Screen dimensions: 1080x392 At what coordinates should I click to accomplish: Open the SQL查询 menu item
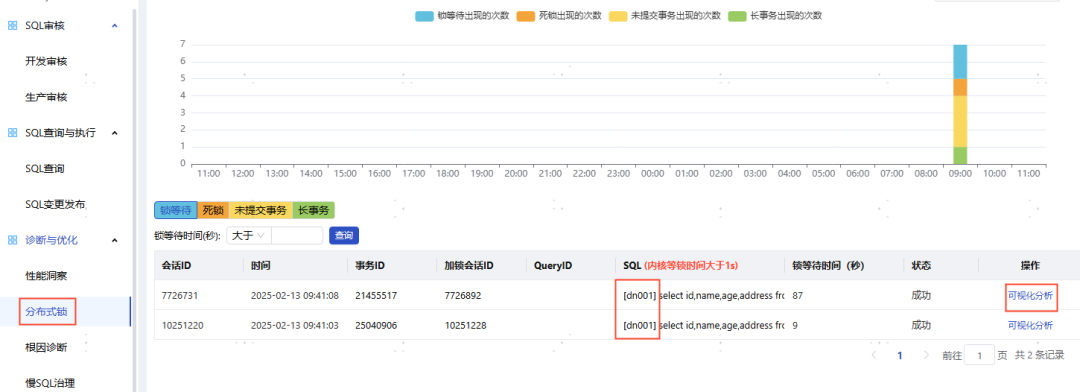(45, 169)
